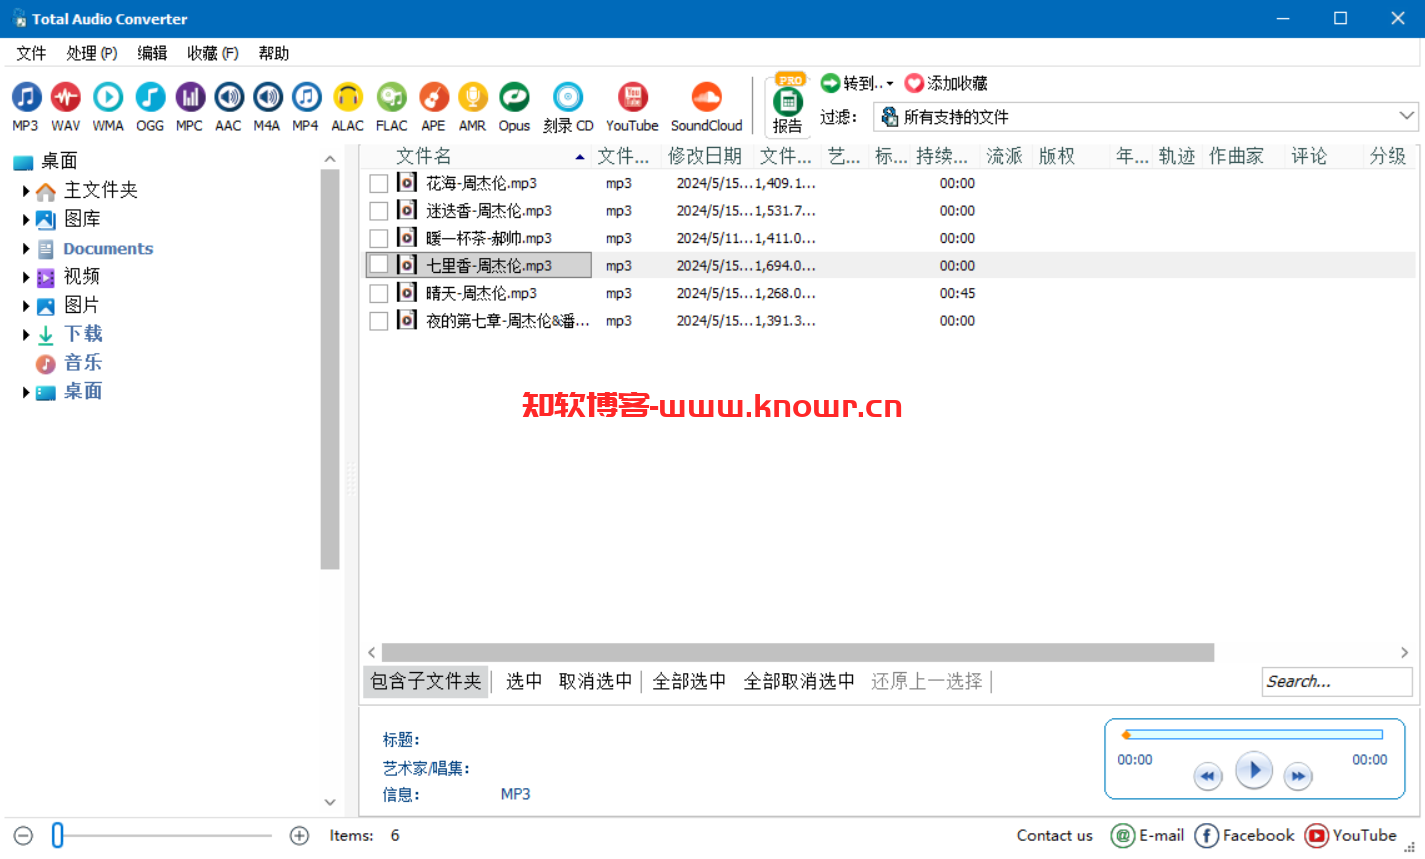Screen dimensions: 1425x859
Task: Select the 晴天-周杰伦.mp3 file row
Action: click(x=890, y=293)
